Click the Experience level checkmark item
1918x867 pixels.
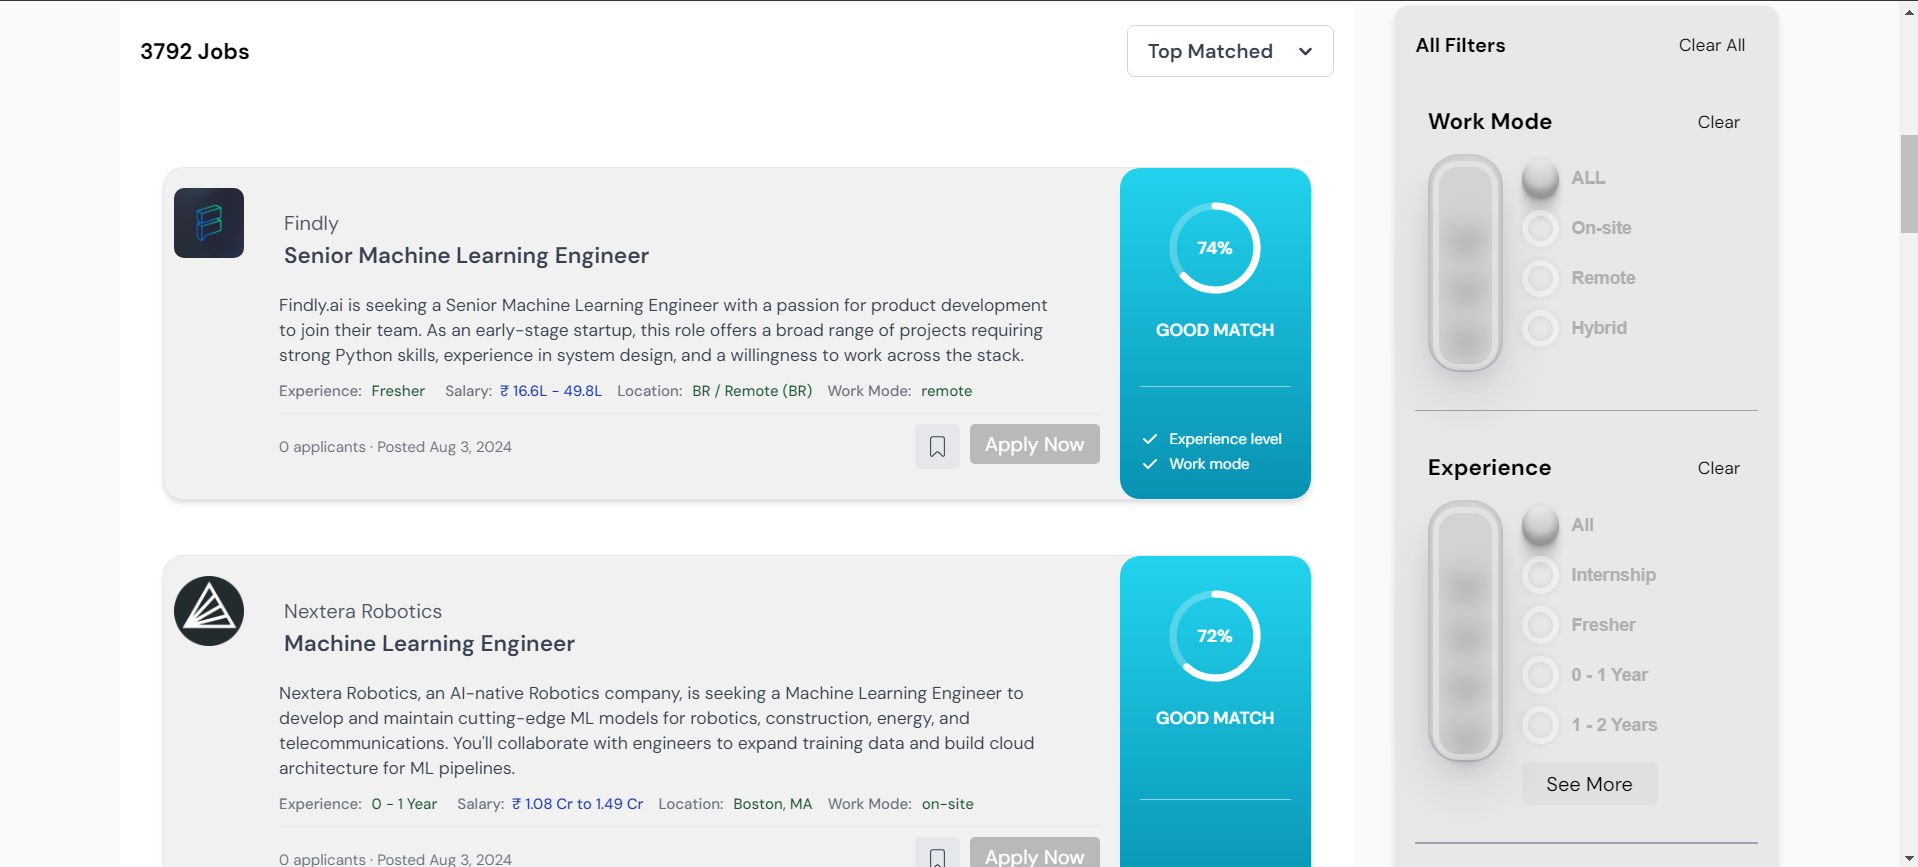pos(1212,439)
